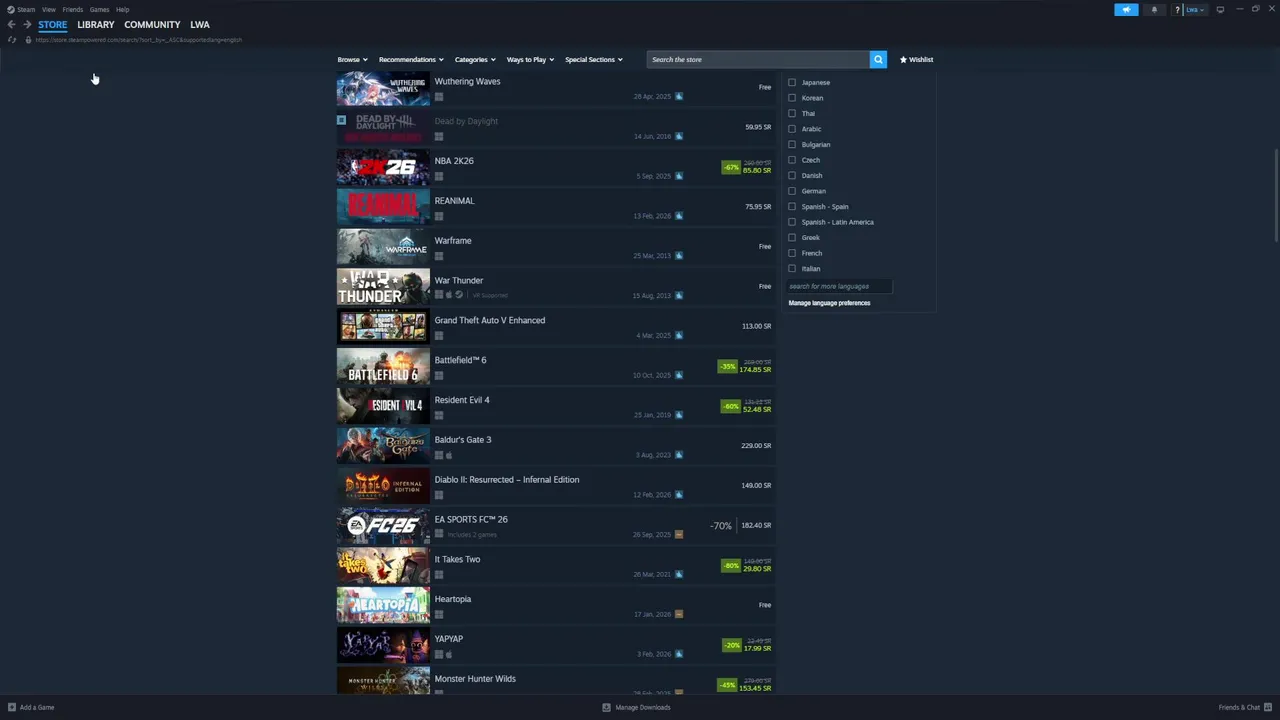Select the Arabic language checkbox
Viewport: 1280px width, 720px height.
[792, 129]
